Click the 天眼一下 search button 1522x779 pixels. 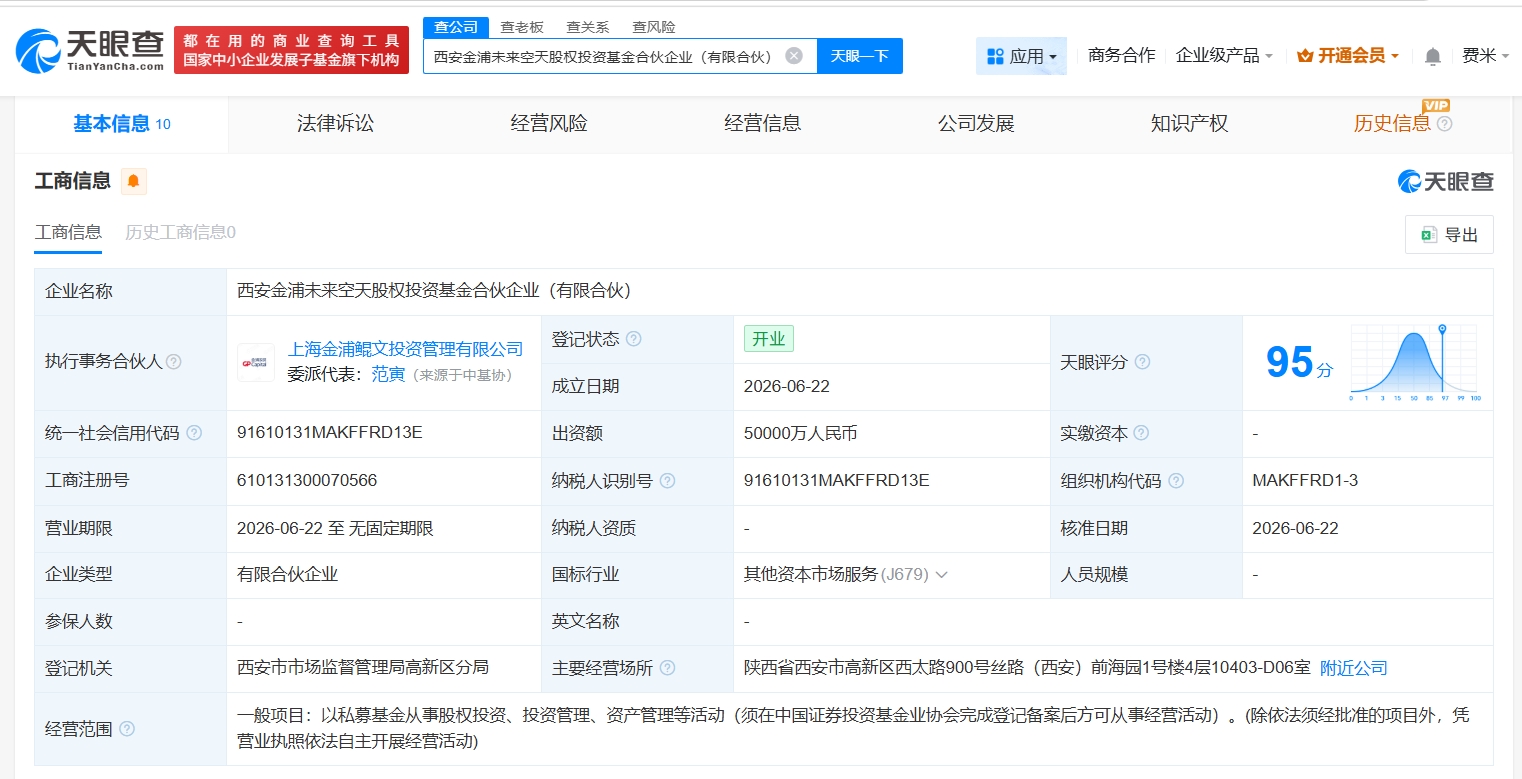(860, 56)
